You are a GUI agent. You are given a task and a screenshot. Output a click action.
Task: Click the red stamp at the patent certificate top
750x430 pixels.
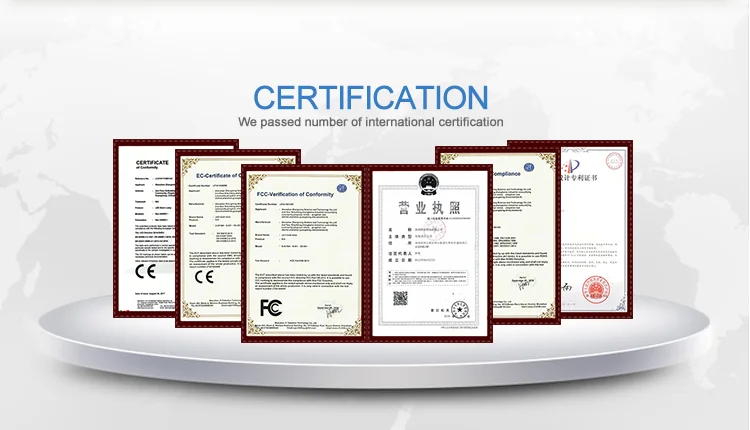coord(615,160)
